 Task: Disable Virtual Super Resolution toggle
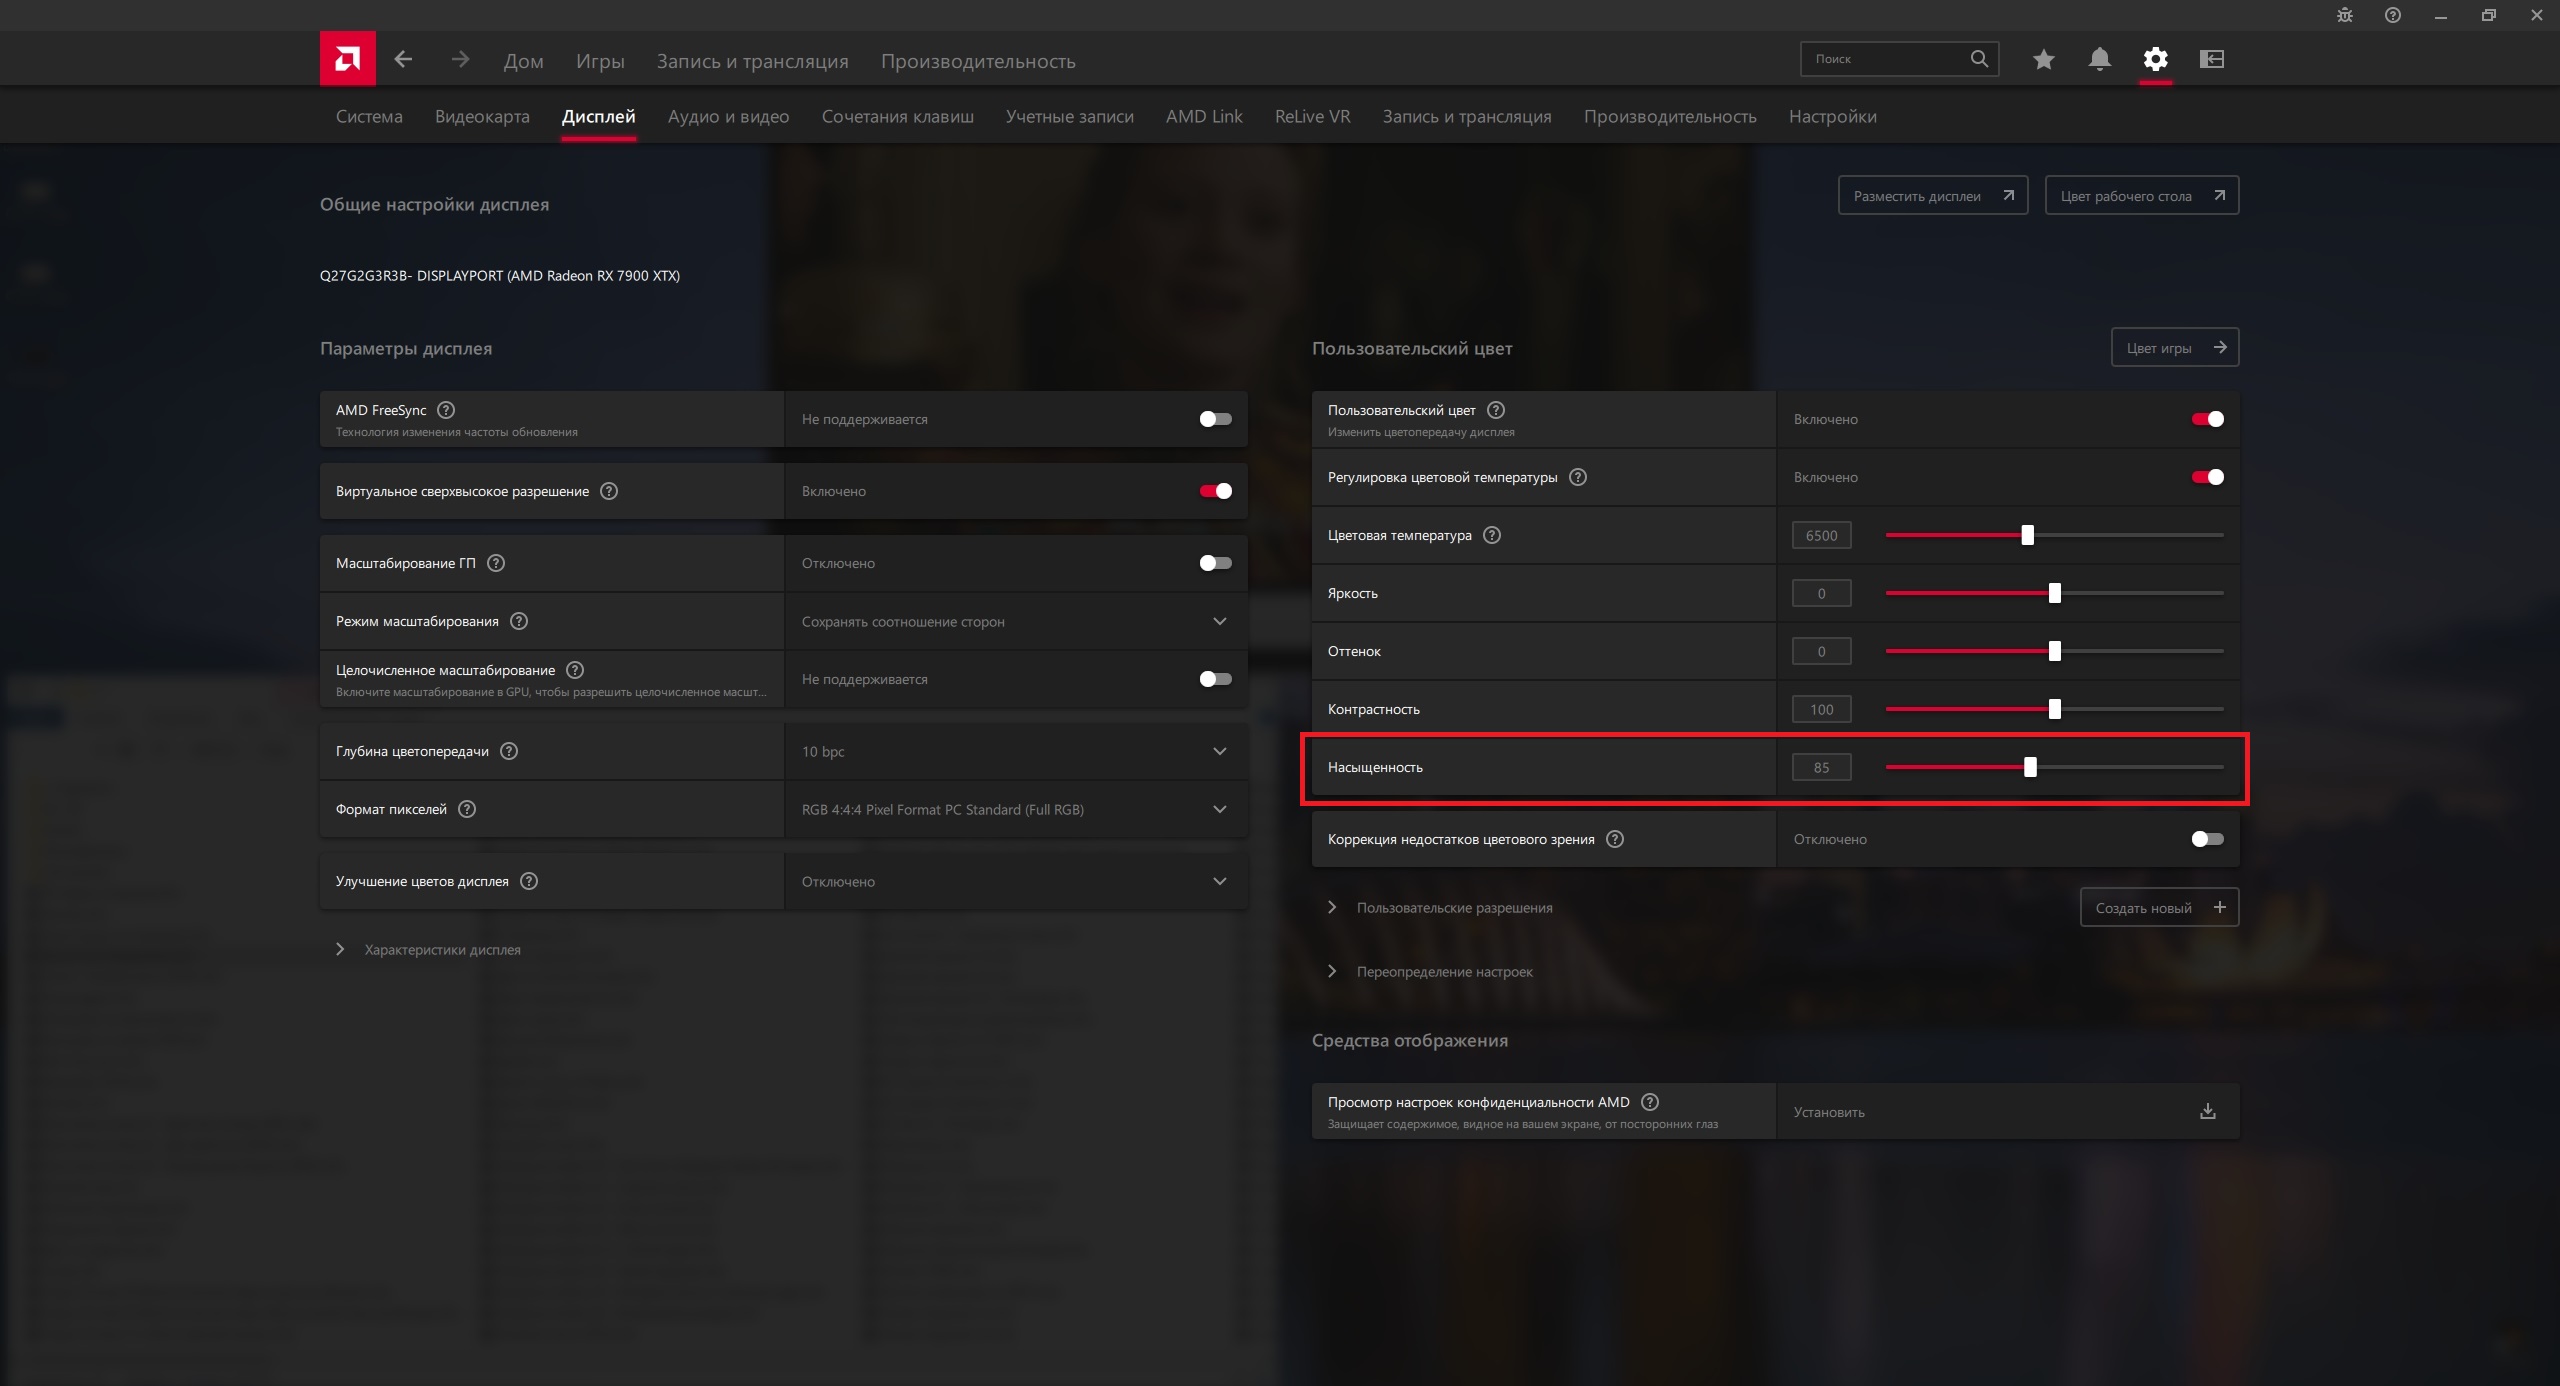(1215, 491)
